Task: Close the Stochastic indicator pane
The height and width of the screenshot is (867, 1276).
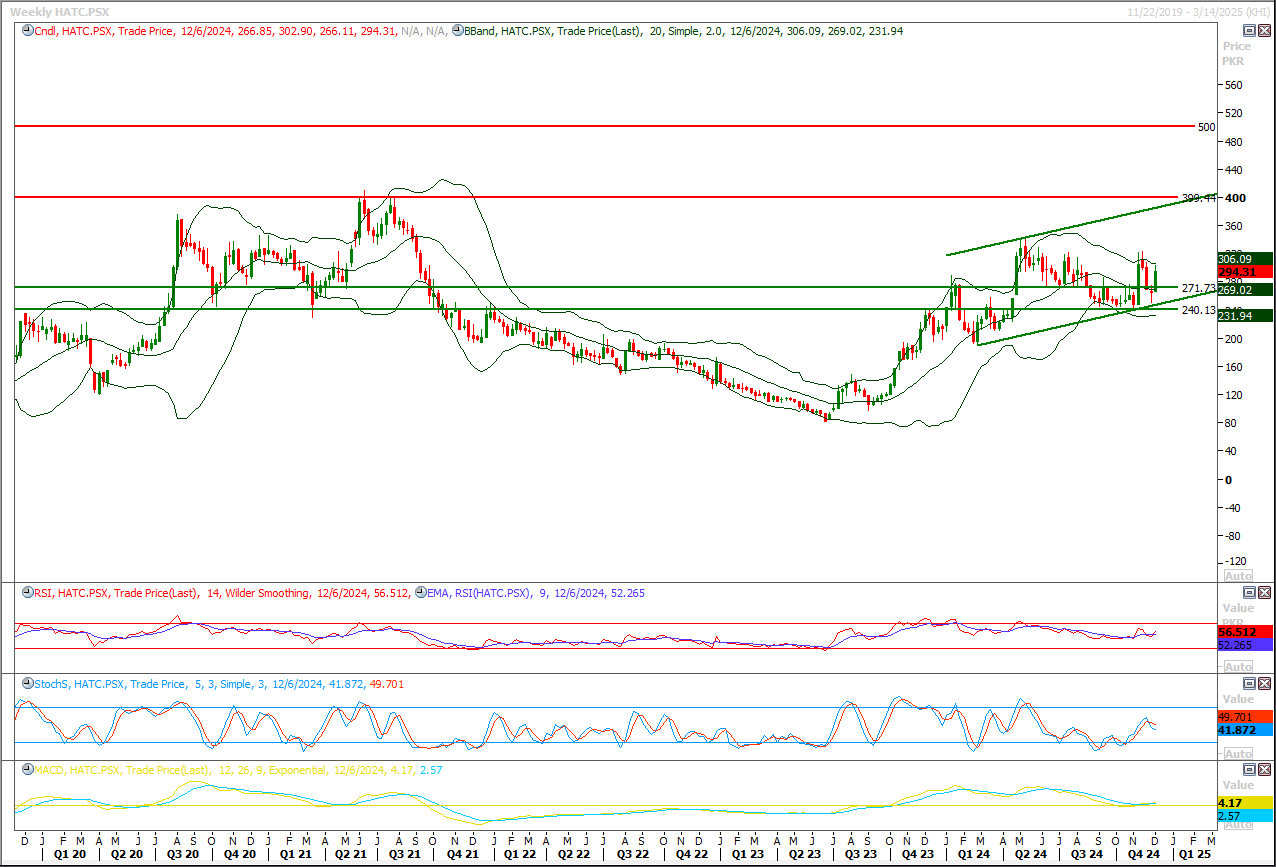Action: (x=1263, y=684)
